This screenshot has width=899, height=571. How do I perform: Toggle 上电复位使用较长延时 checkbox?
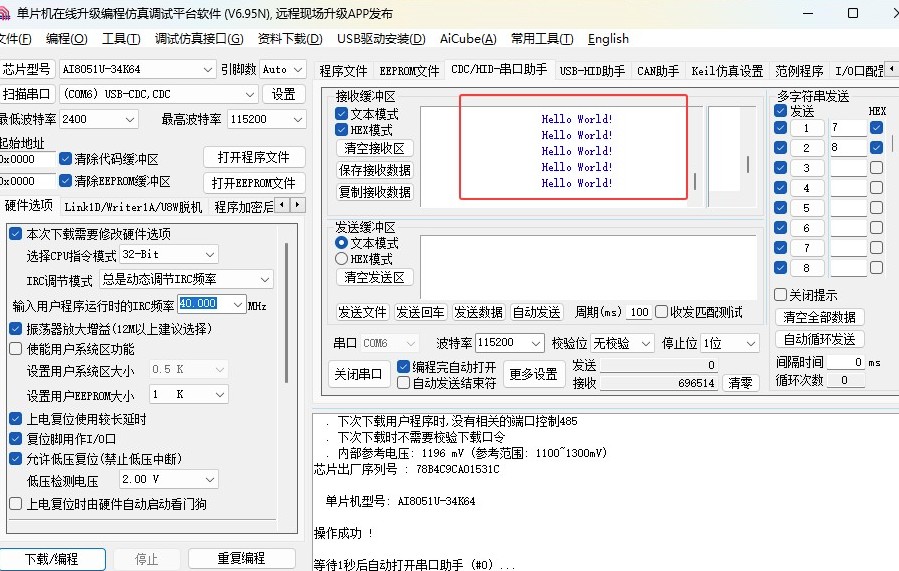pyautogui.click(x=16, y=419)
